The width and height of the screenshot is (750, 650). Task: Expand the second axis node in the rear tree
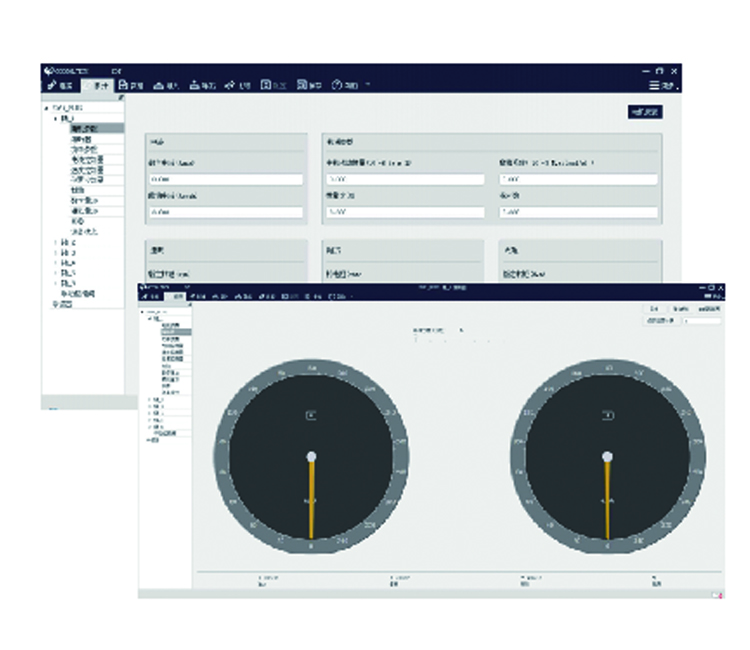coord(56,242)
